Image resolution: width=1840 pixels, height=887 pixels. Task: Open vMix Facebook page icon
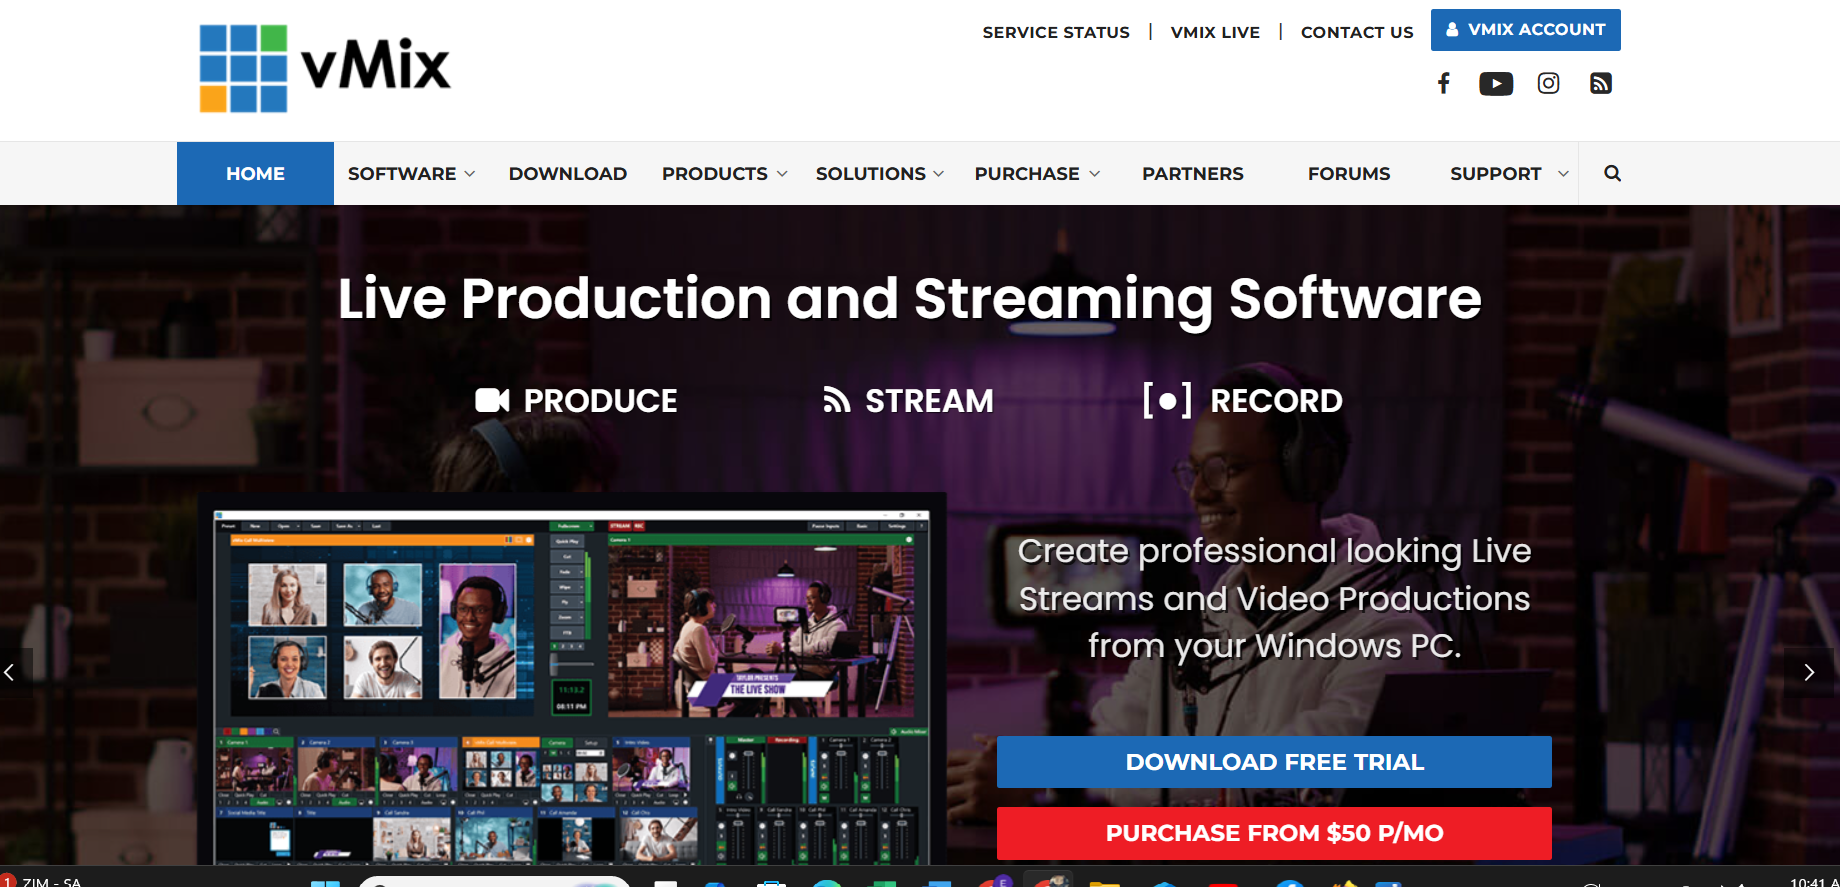pos(1443,83)
